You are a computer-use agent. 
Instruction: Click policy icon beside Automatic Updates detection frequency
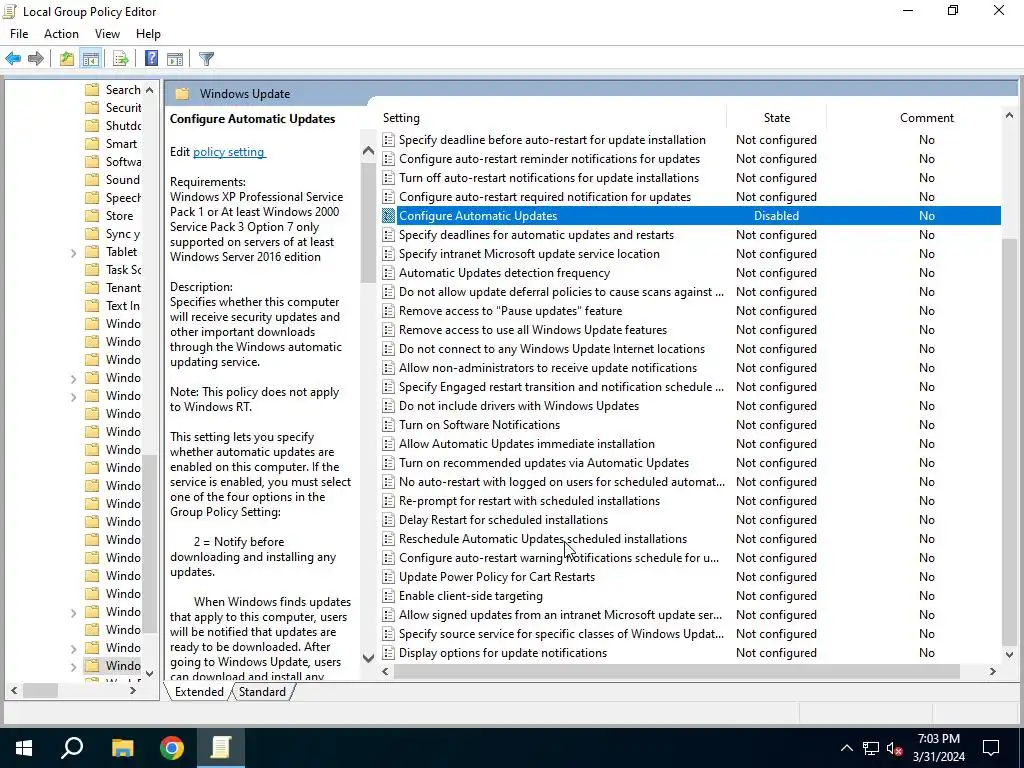[389, 272]
